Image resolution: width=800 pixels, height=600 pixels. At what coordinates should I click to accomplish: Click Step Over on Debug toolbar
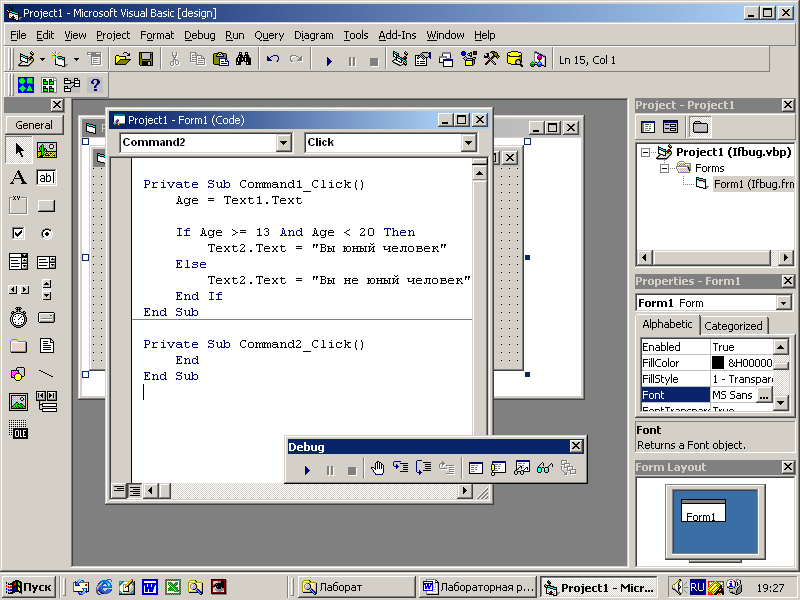pyautogui.click(x=423, y=468)
